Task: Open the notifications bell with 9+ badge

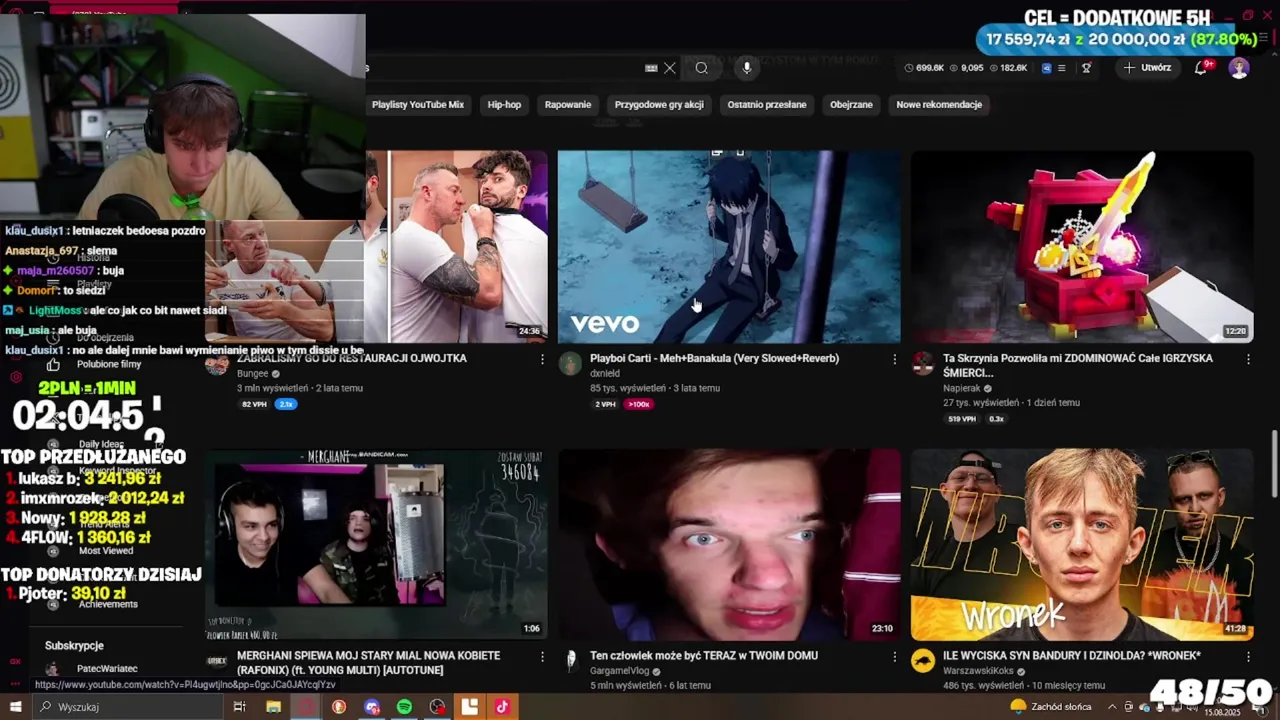Action: (x=1201, y=68)
